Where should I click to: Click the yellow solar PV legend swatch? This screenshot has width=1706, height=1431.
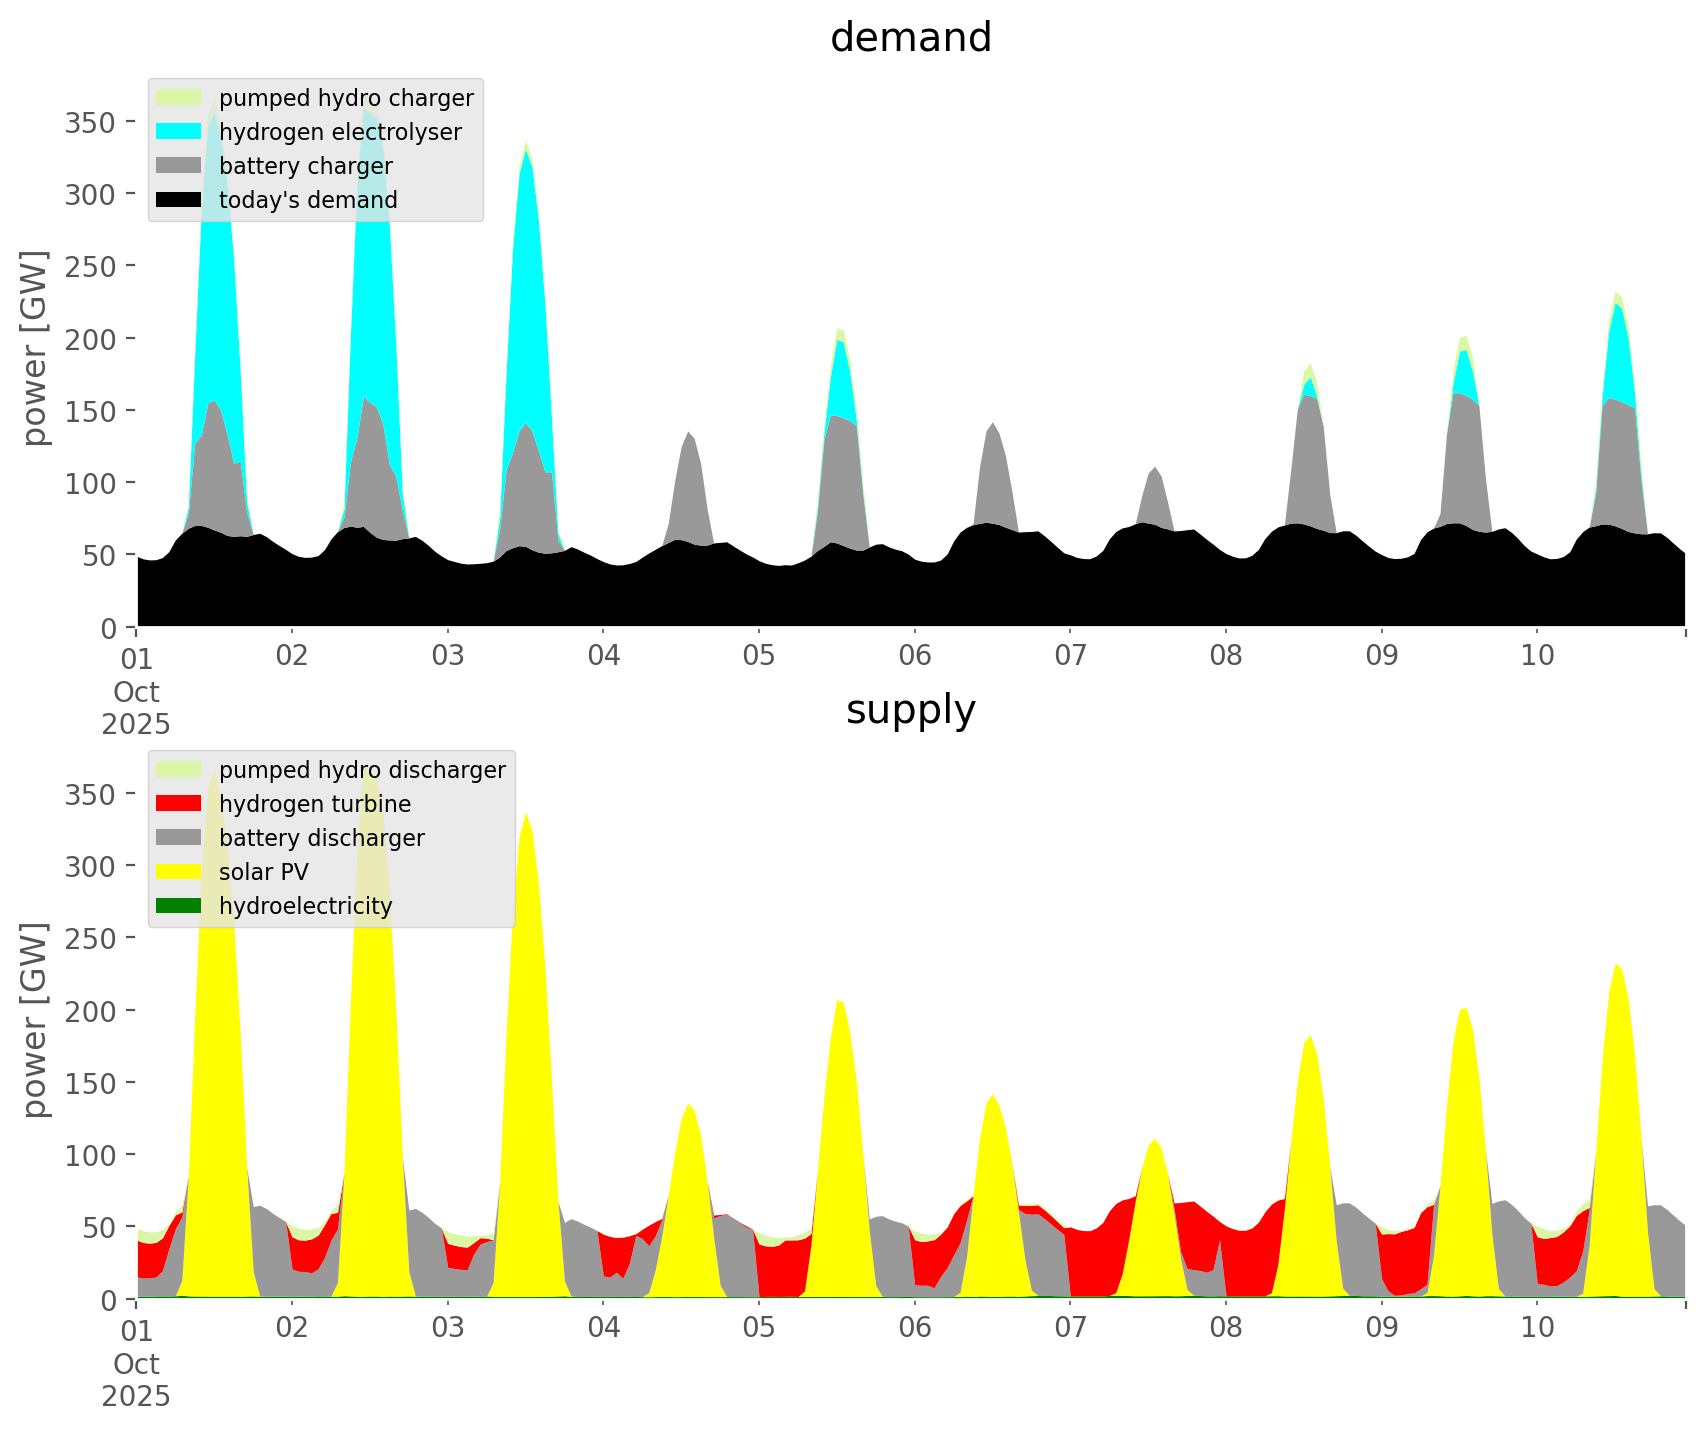pyautogui.click(x=179, y=872)
